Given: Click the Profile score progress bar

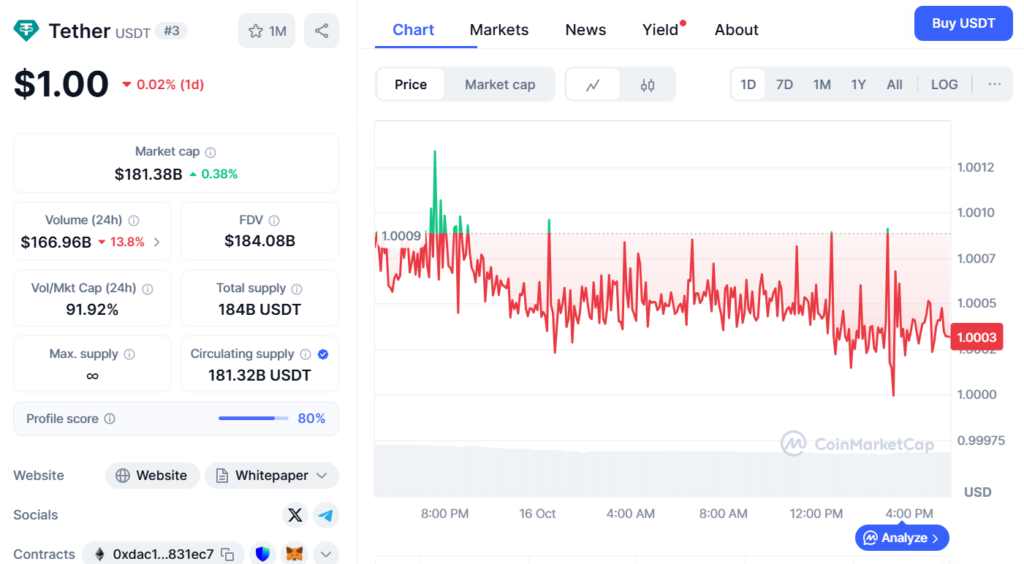Looking at the screenshot, I should 253,419.
